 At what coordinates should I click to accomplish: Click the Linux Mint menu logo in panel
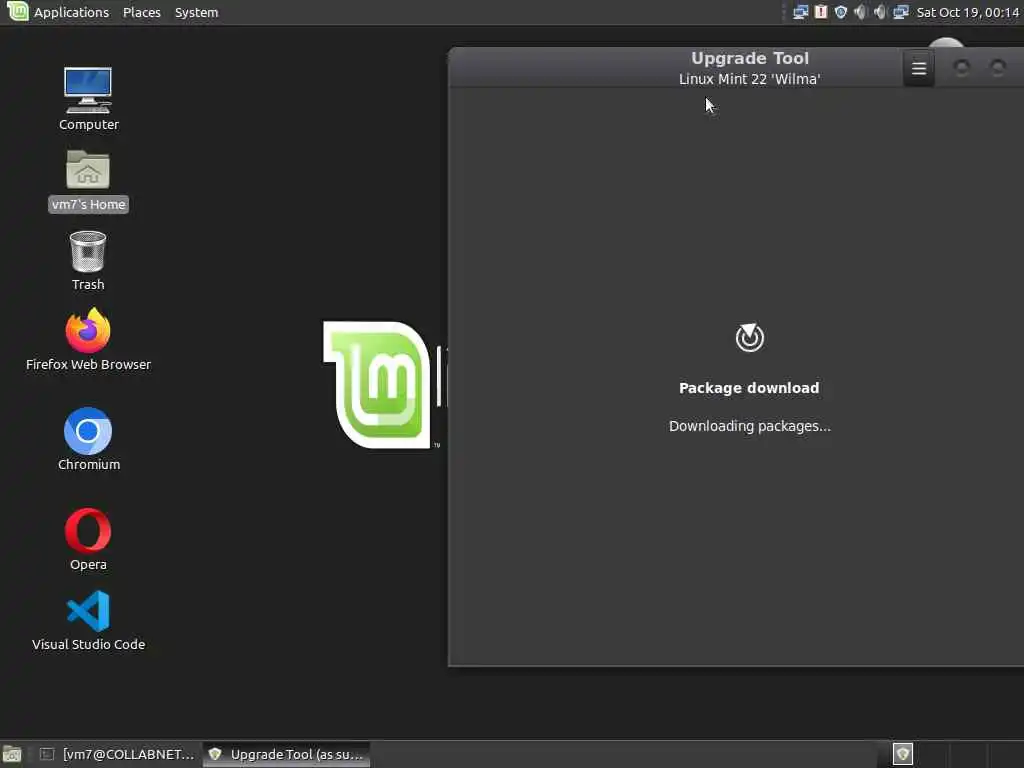coord(18,11)
